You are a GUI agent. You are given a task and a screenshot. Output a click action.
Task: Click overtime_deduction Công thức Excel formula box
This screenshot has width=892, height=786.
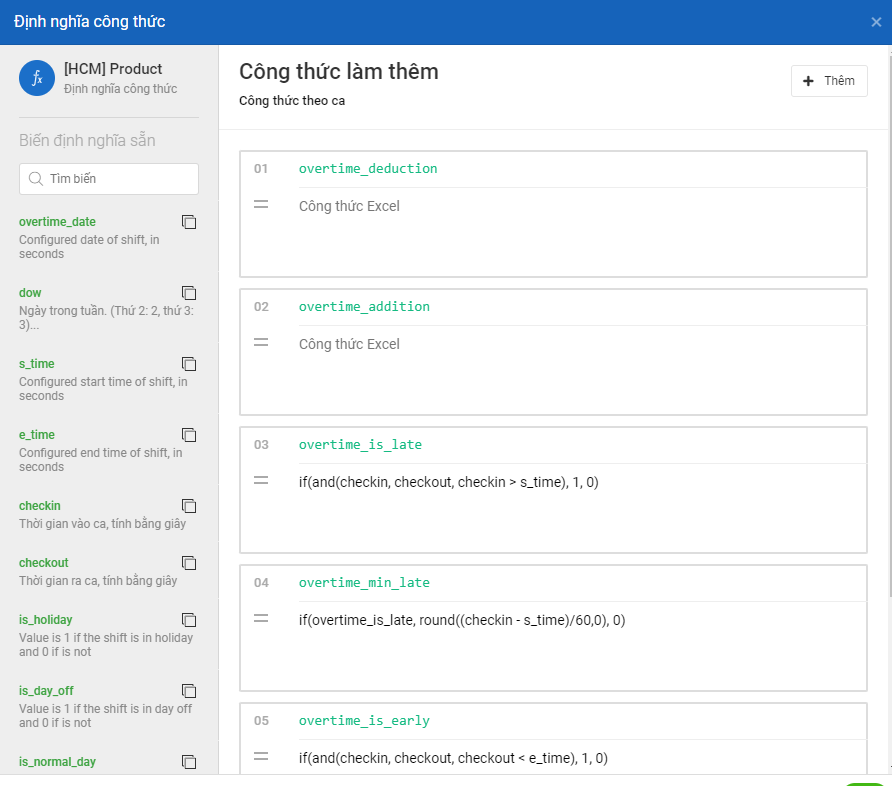582,232
